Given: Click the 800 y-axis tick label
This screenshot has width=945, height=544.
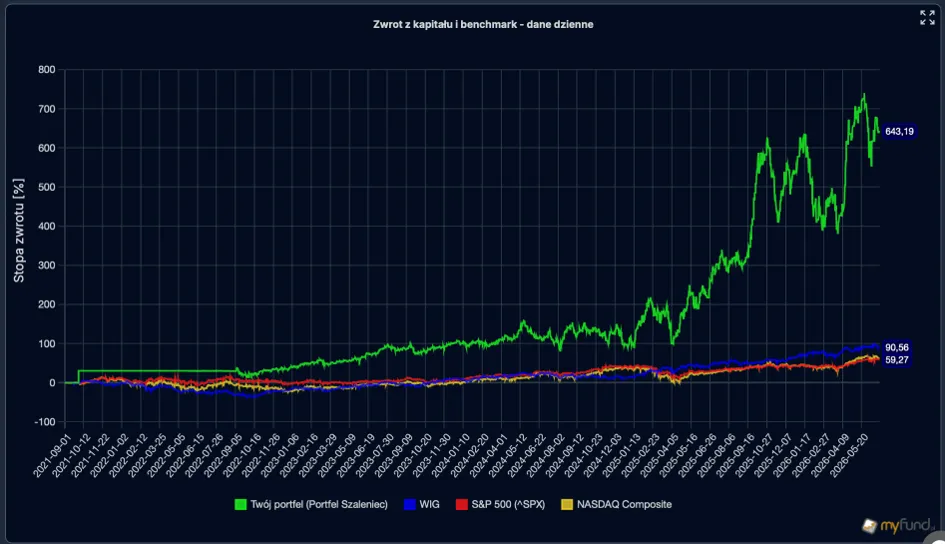Looking at the screenshot, I should 46,70.
